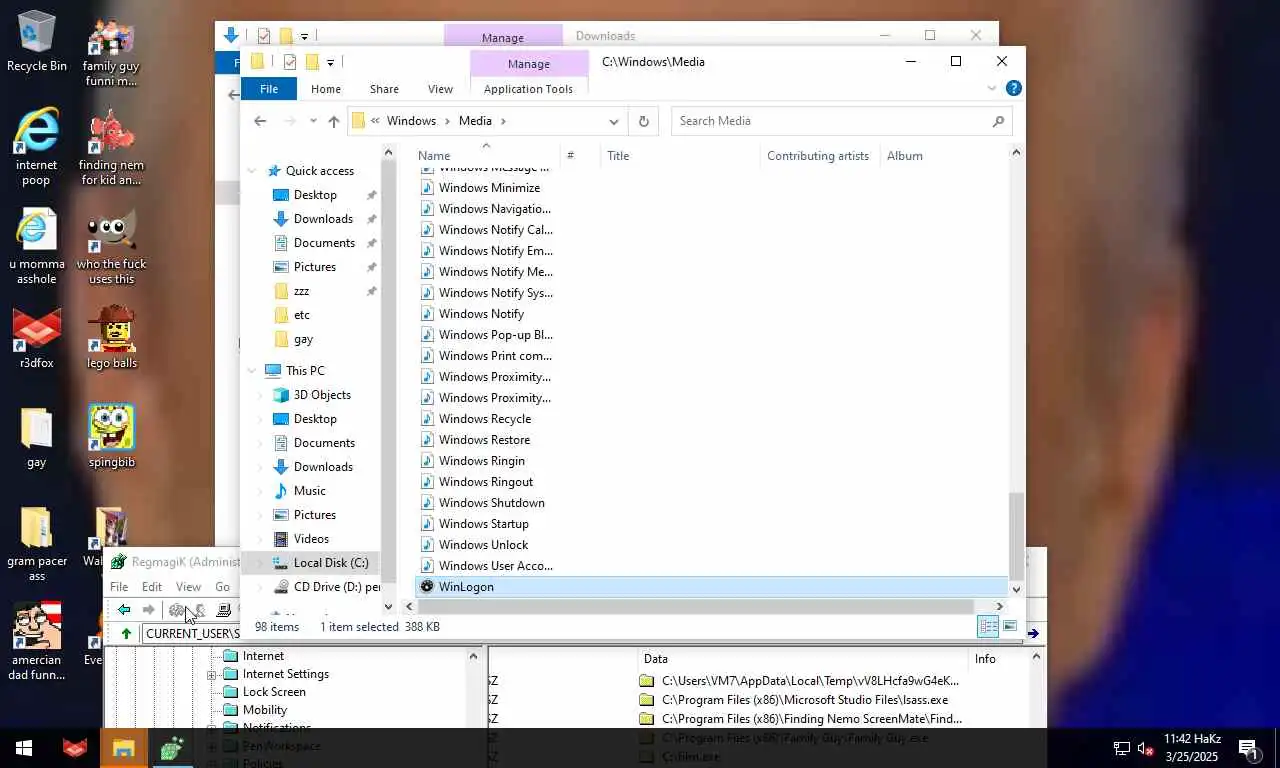Click muted volume icon in system tray
The width and height of the screenshot is (1280, 768).
point(1146,748)
